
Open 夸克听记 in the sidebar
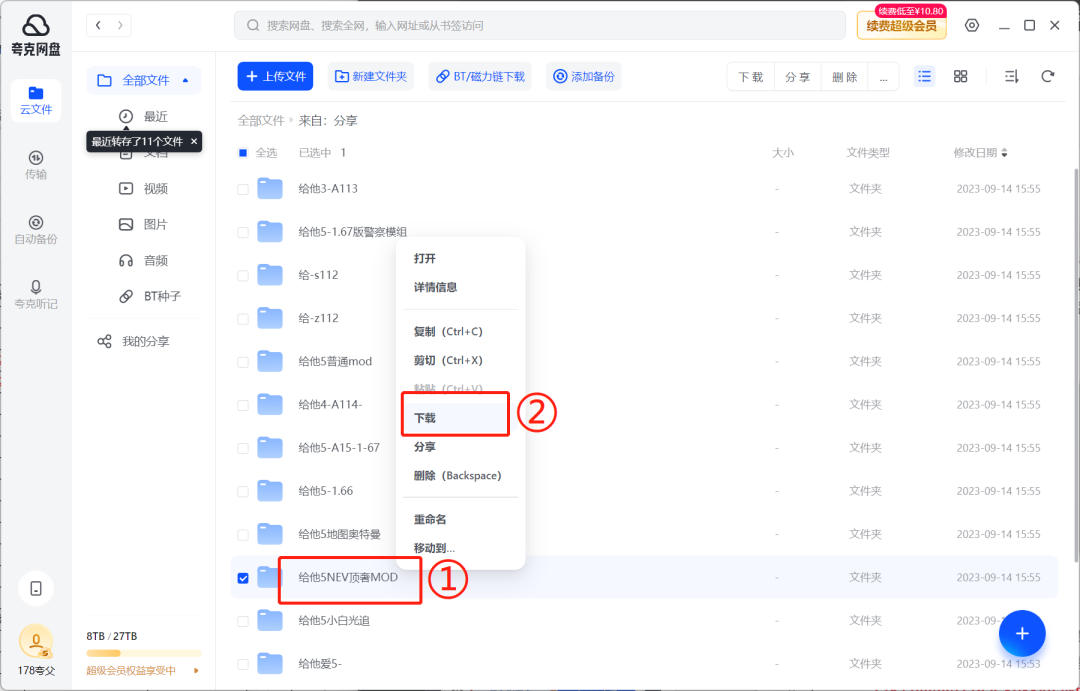point(35,293)
